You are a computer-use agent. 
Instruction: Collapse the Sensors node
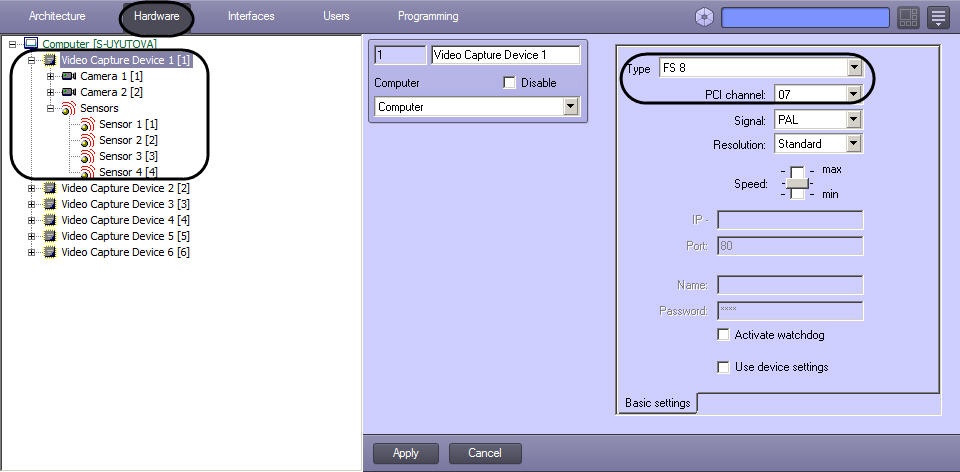tap(50, 108)
